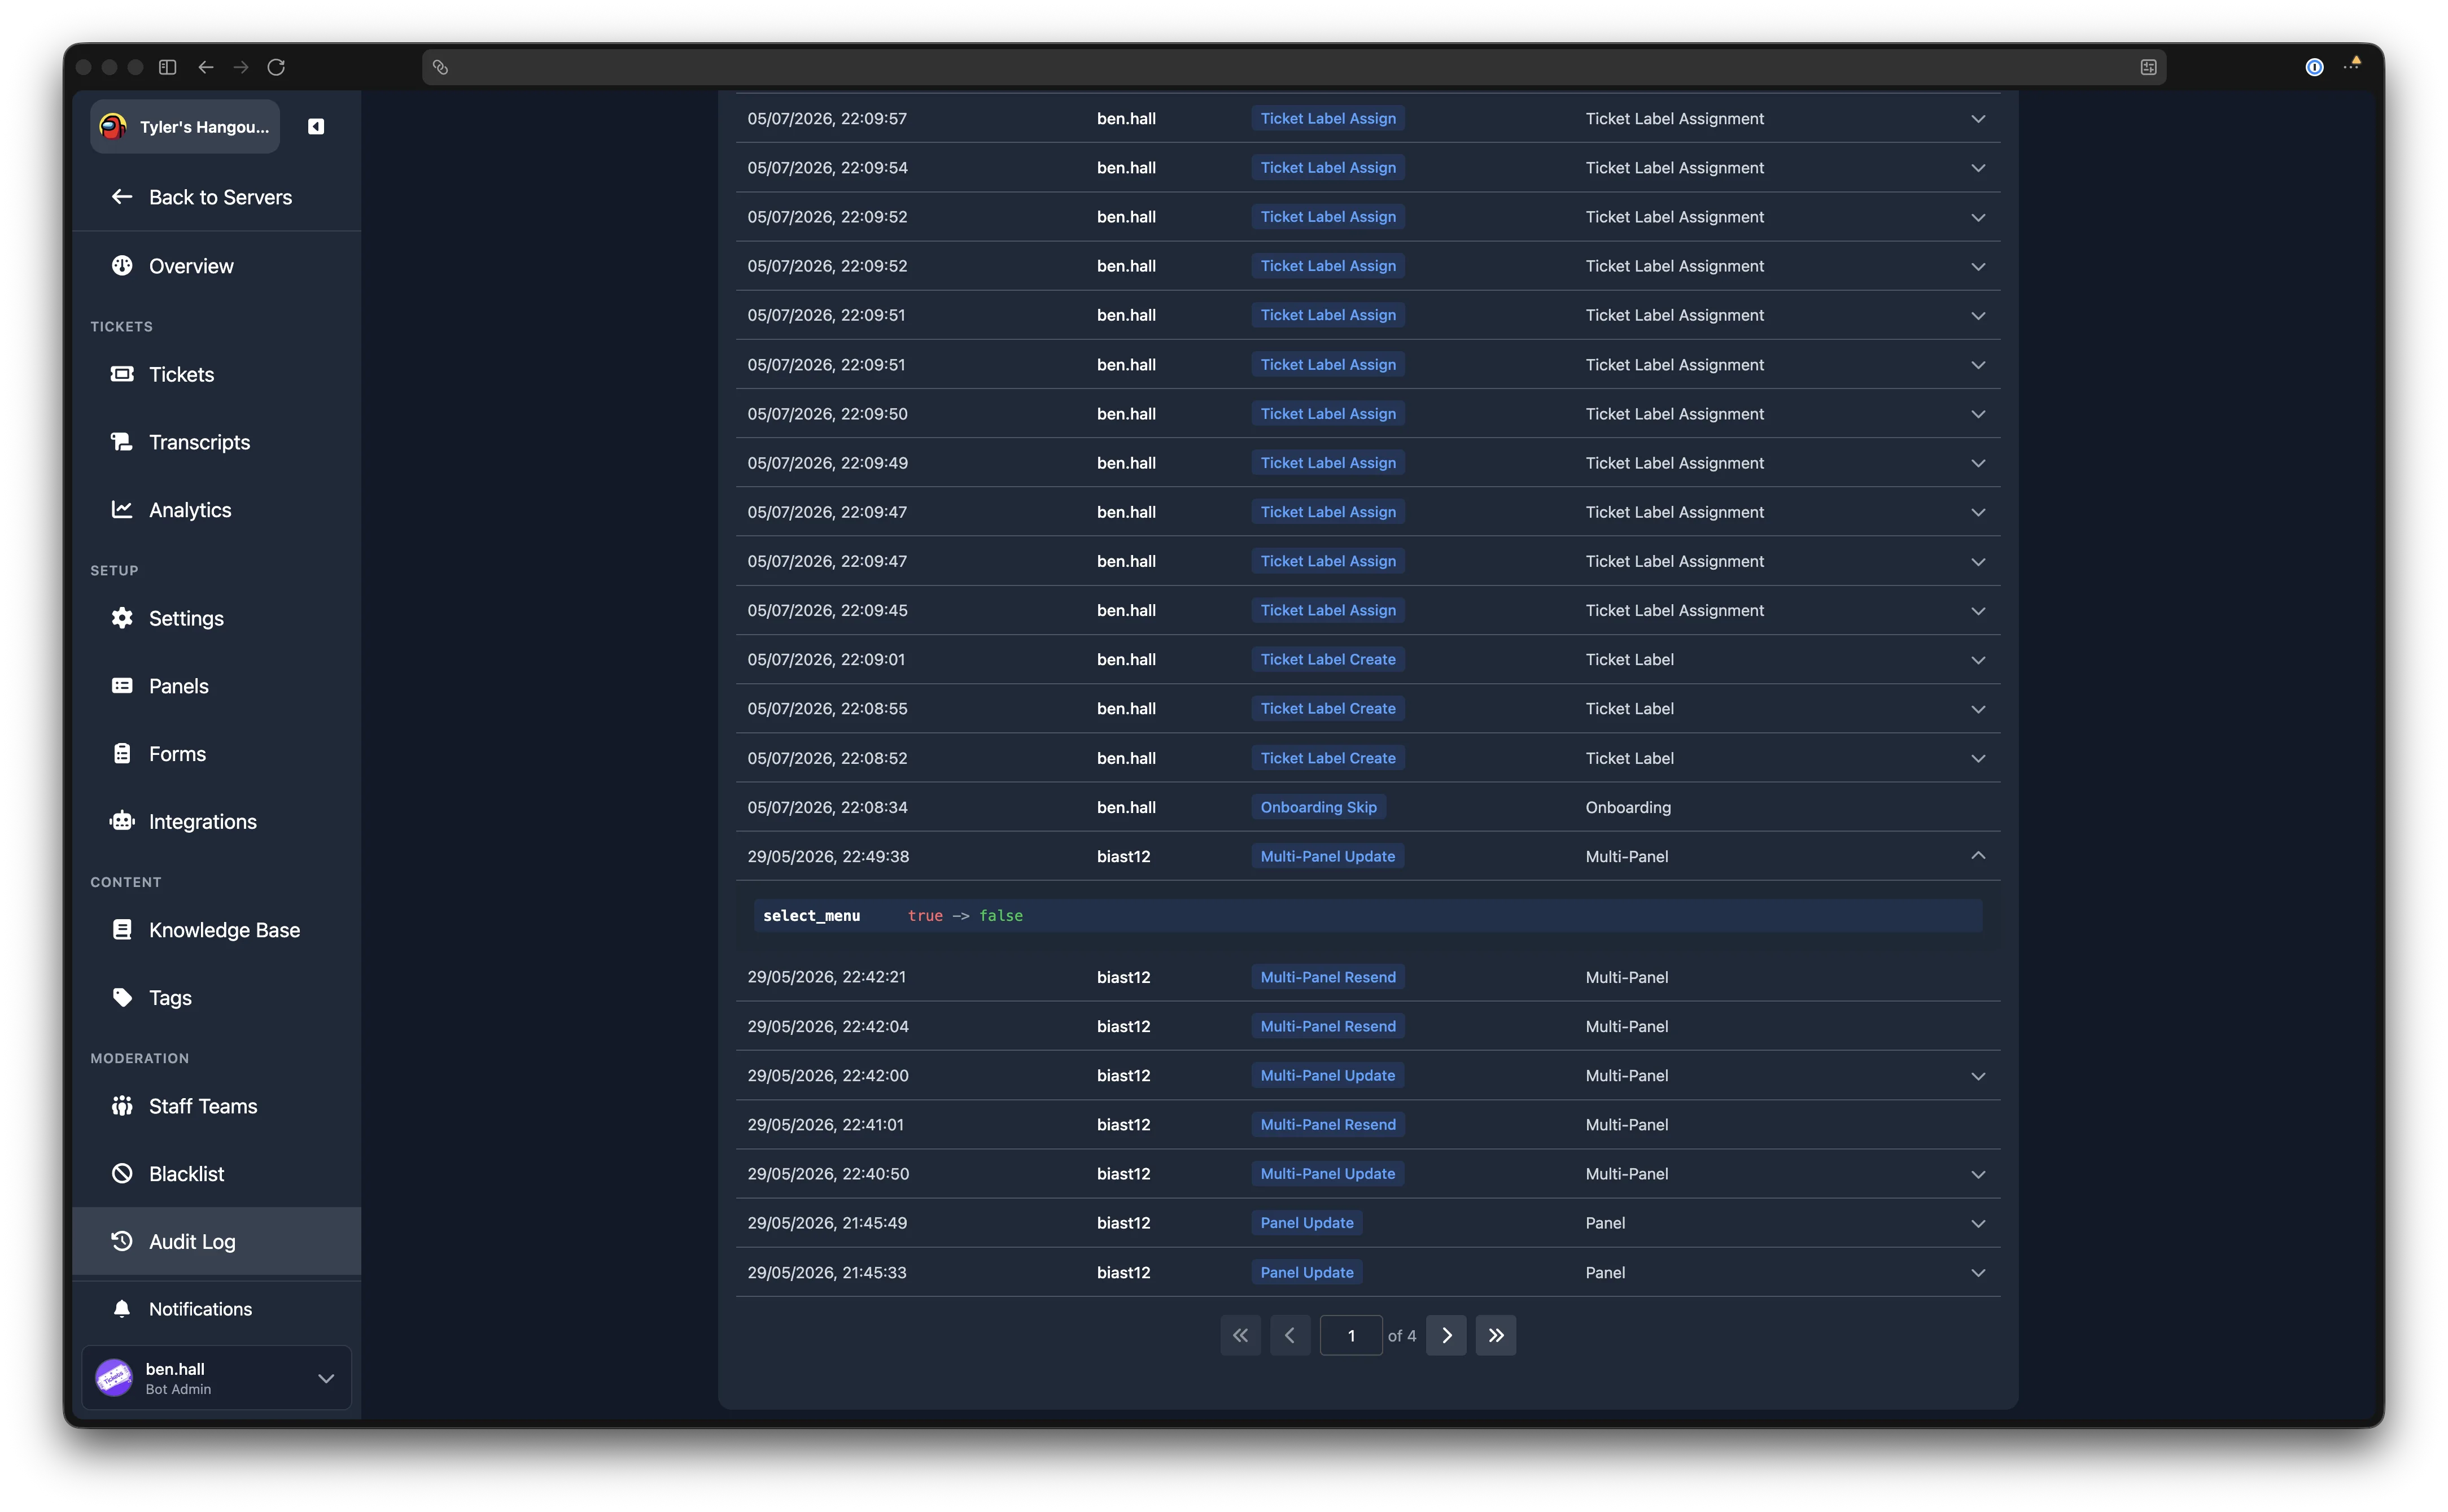Image resolution: width=2448 pixels, height=1512 pixels.
Task: Click the Analytics chart icon
Action: (x=122, y=510)
